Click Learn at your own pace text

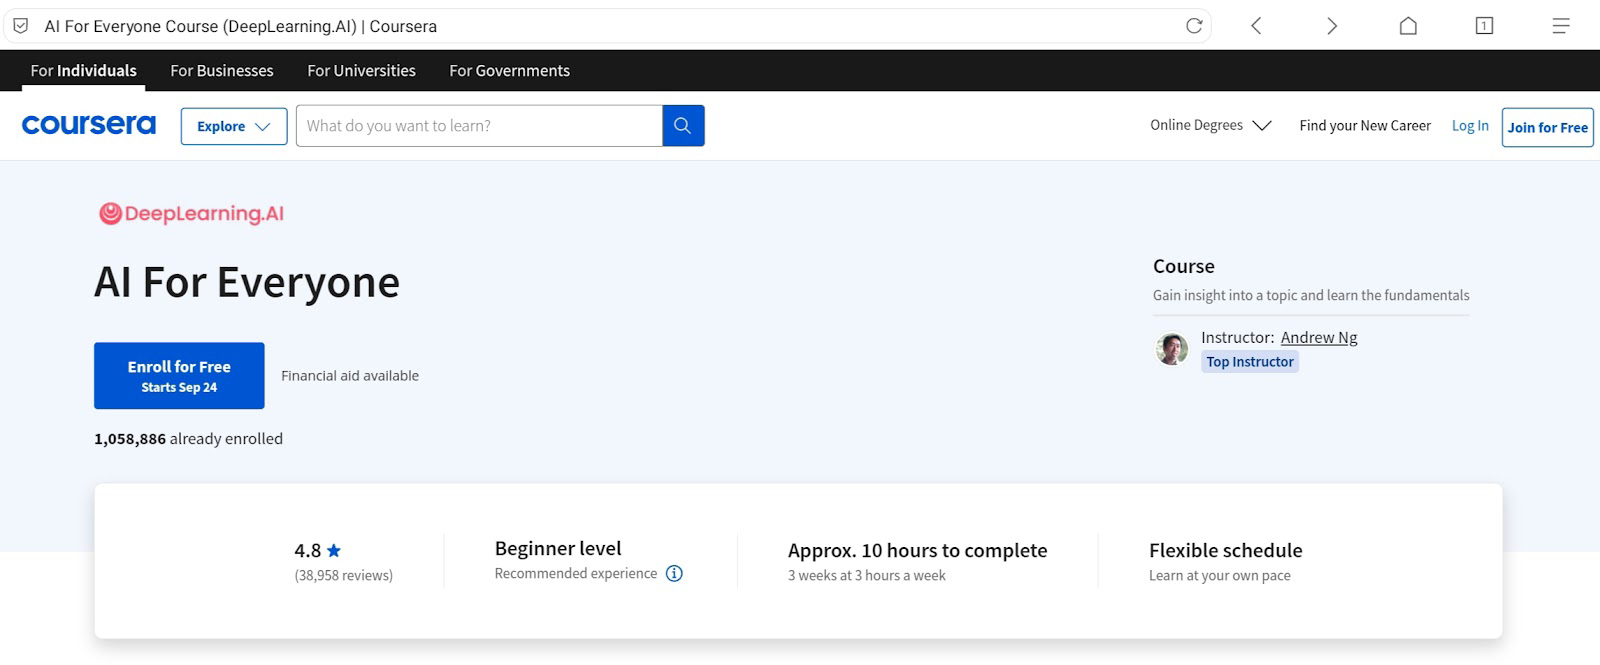1220,576
